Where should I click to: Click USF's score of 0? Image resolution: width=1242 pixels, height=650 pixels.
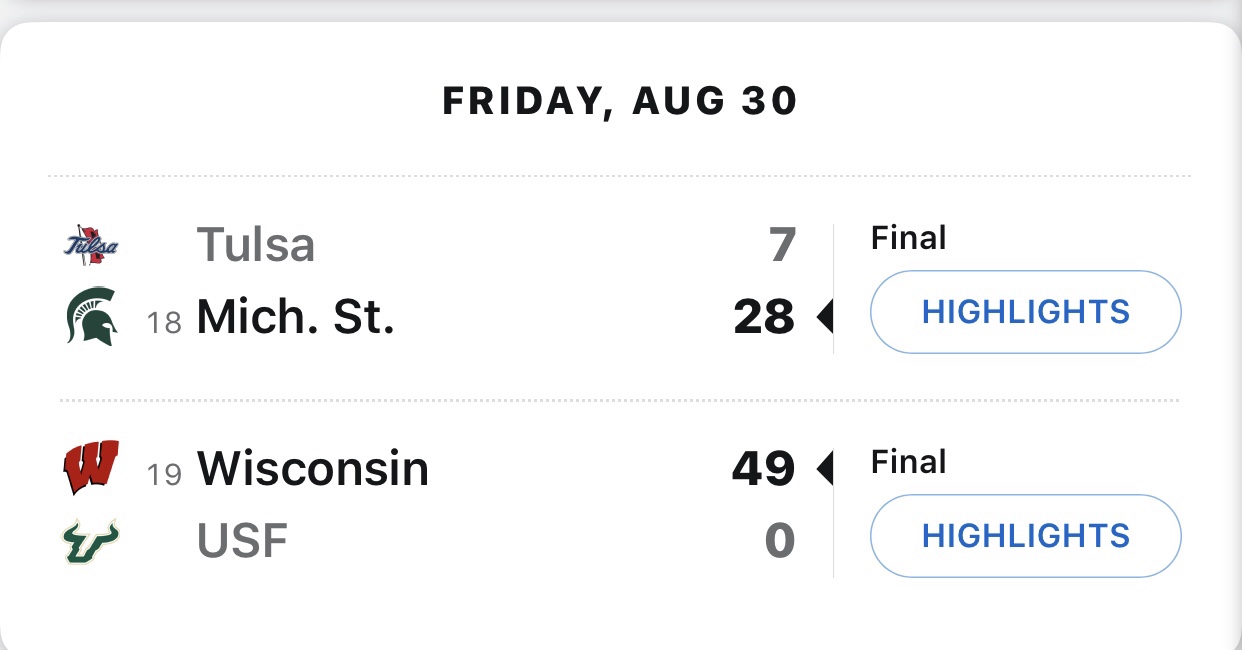coord(780,542)
